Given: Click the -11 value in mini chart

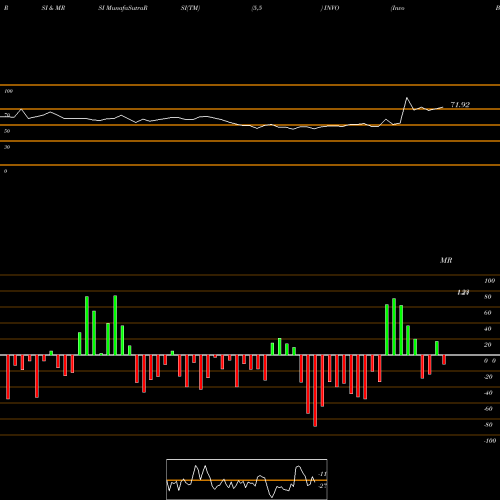Looking at the screenshot, I should tap(322, 474).
